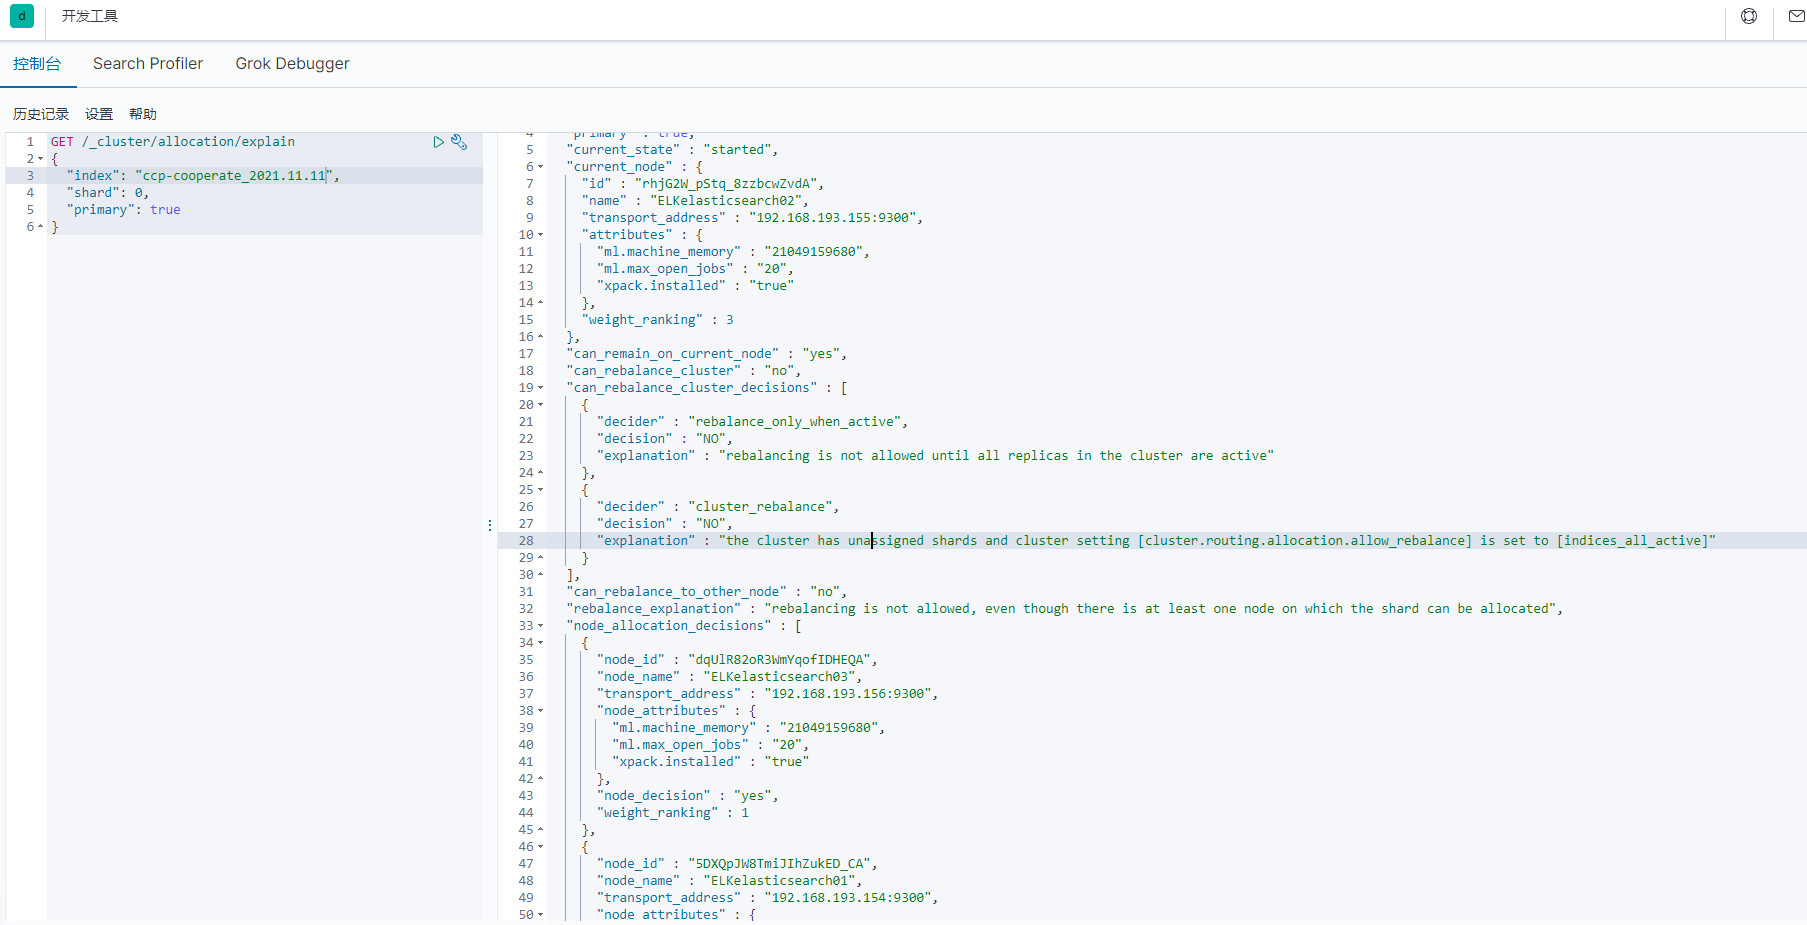Collapse the current_node block at line 6
The width and height of the screenshot is (1807, 925).
[x=541, y=167]
